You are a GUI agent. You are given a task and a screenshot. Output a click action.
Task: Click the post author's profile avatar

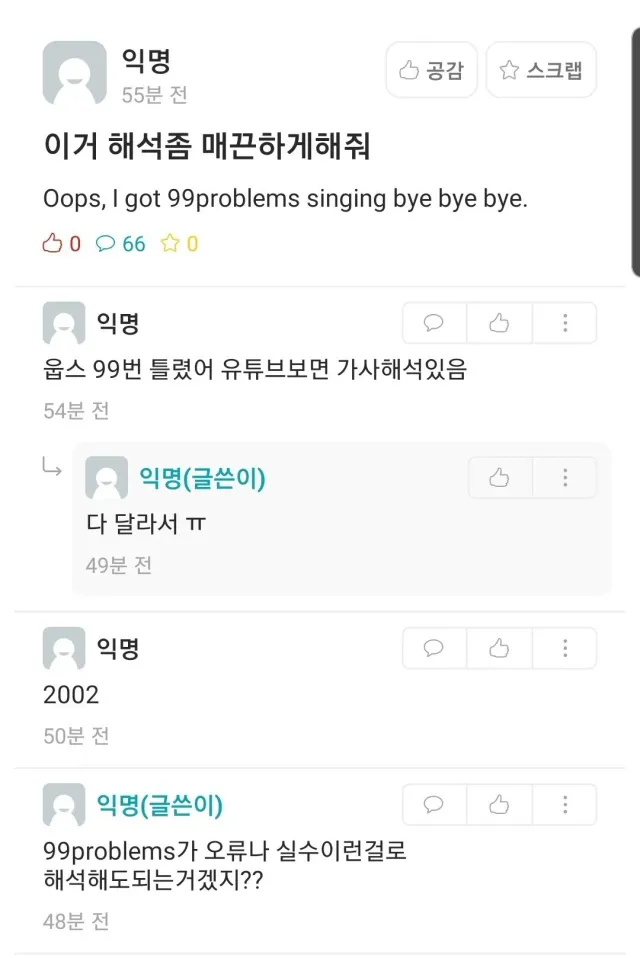75,74
